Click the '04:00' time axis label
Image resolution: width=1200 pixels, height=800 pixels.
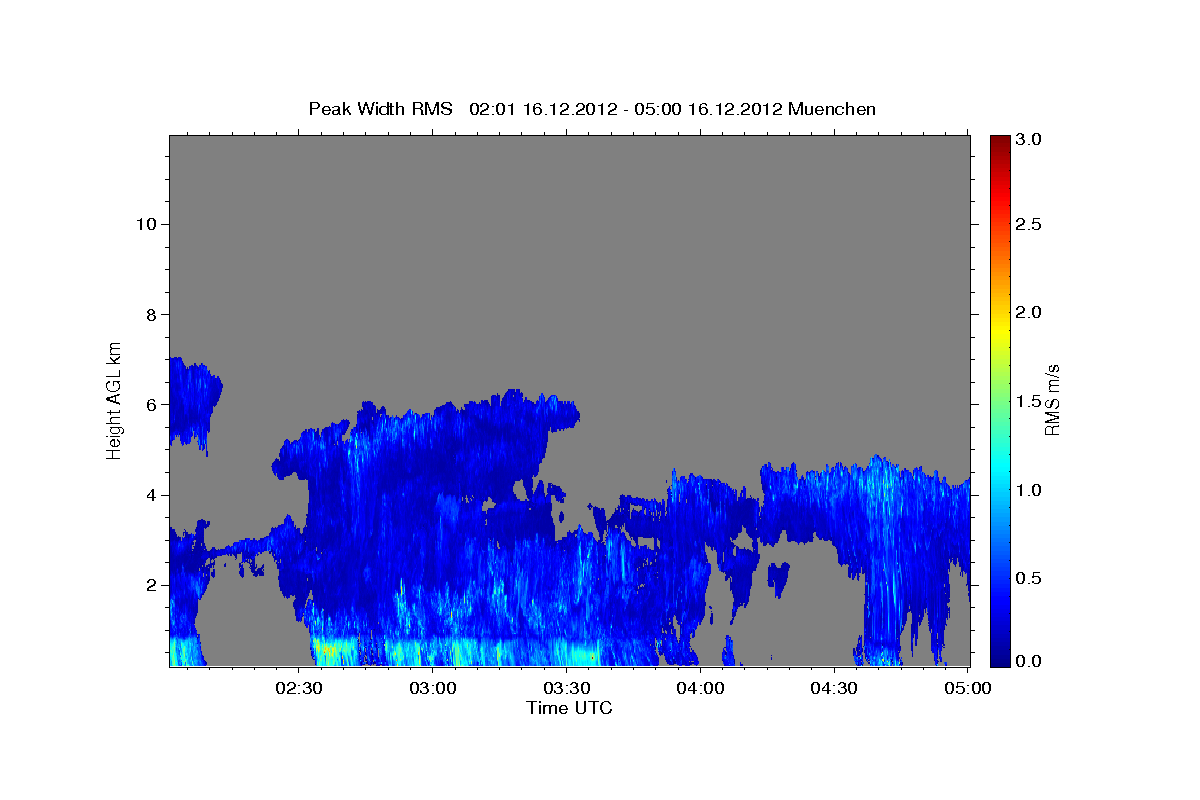[700, 688]
